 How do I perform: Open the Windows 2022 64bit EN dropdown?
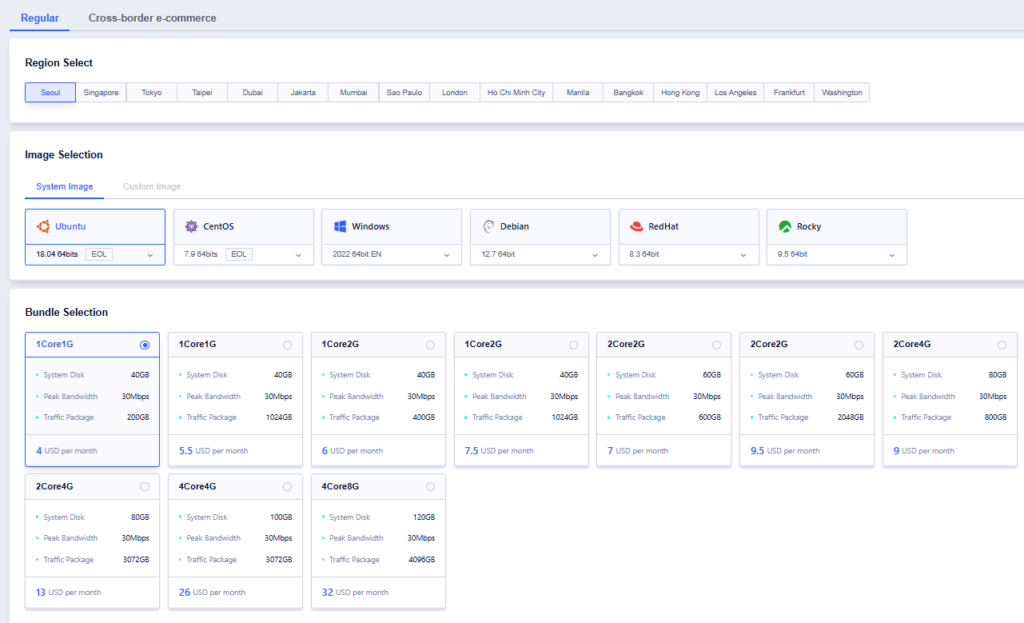(446, 255)
